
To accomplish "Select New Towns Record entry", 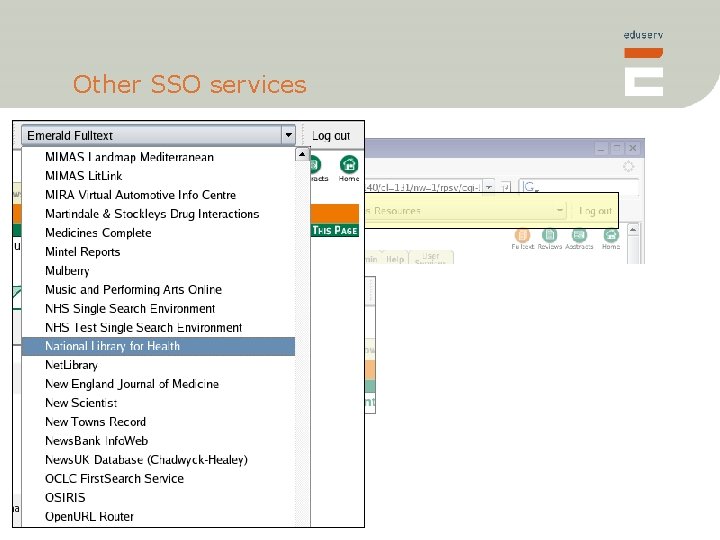I will pos(96,422).
